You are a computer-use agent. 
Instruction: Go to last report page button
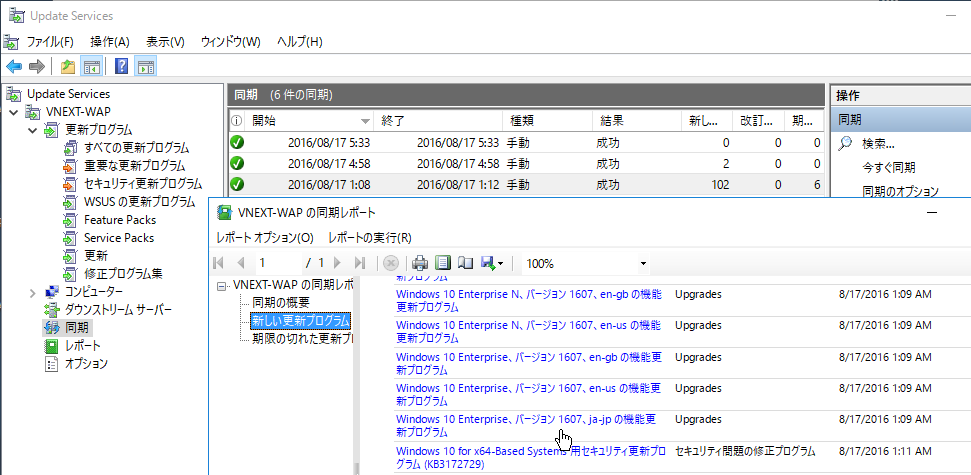click(x=360, y=263)
